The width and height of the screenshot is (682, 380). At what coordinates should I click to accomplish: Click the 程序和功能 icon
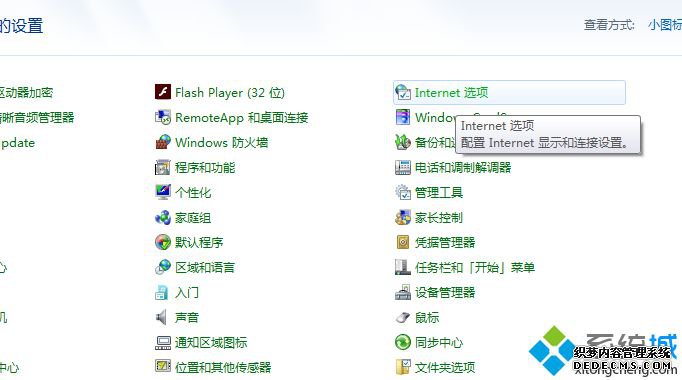click(163, 167)
